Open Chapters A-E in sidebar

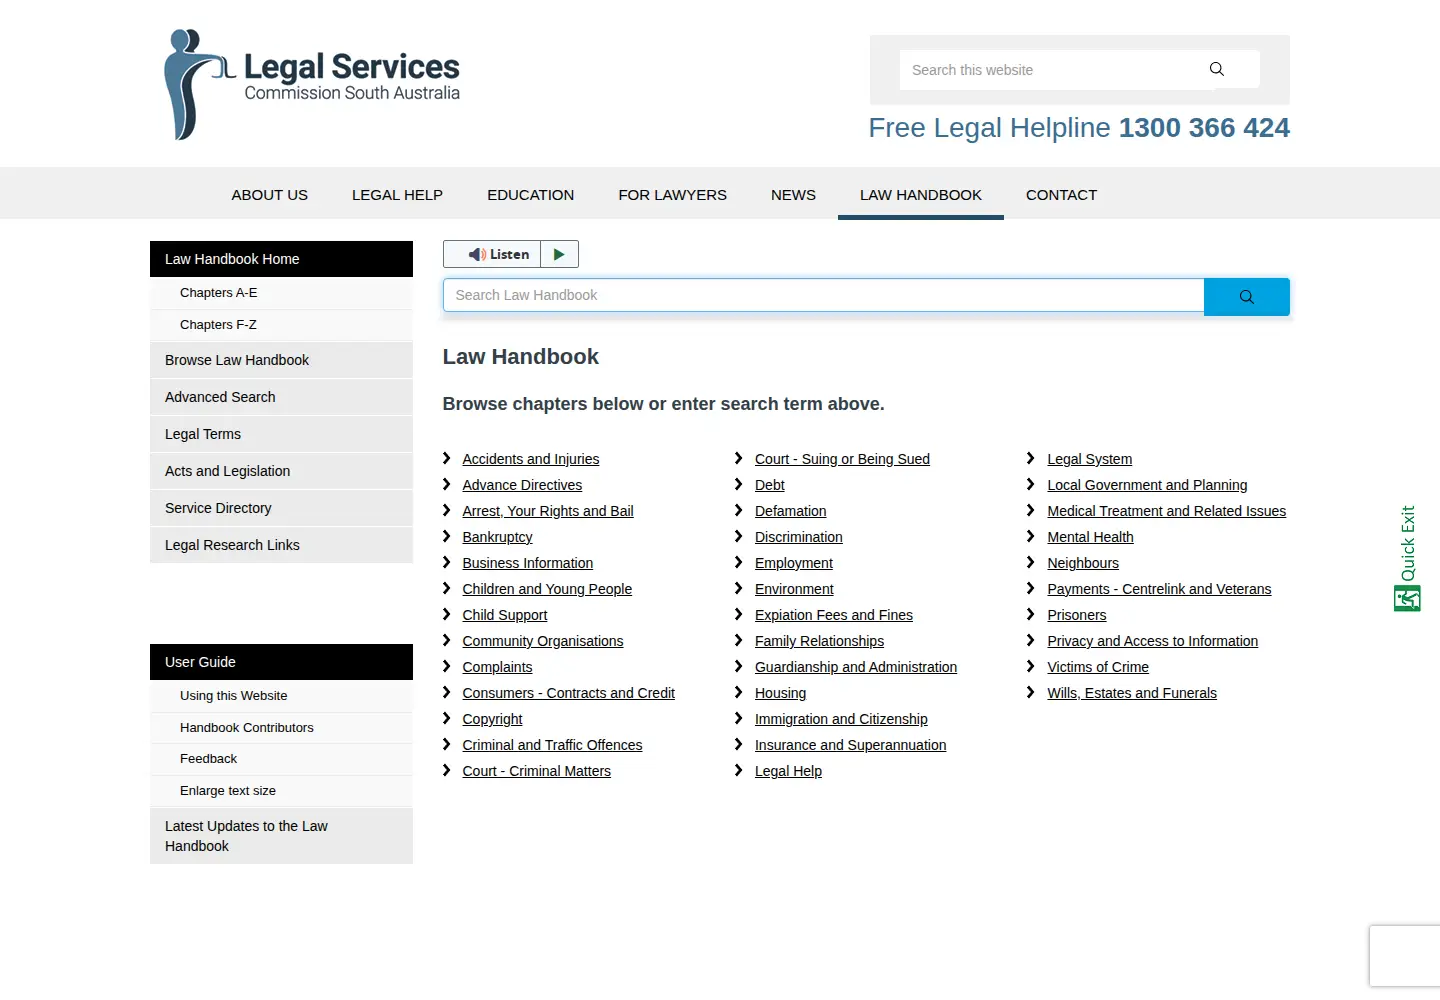(281, 293)
